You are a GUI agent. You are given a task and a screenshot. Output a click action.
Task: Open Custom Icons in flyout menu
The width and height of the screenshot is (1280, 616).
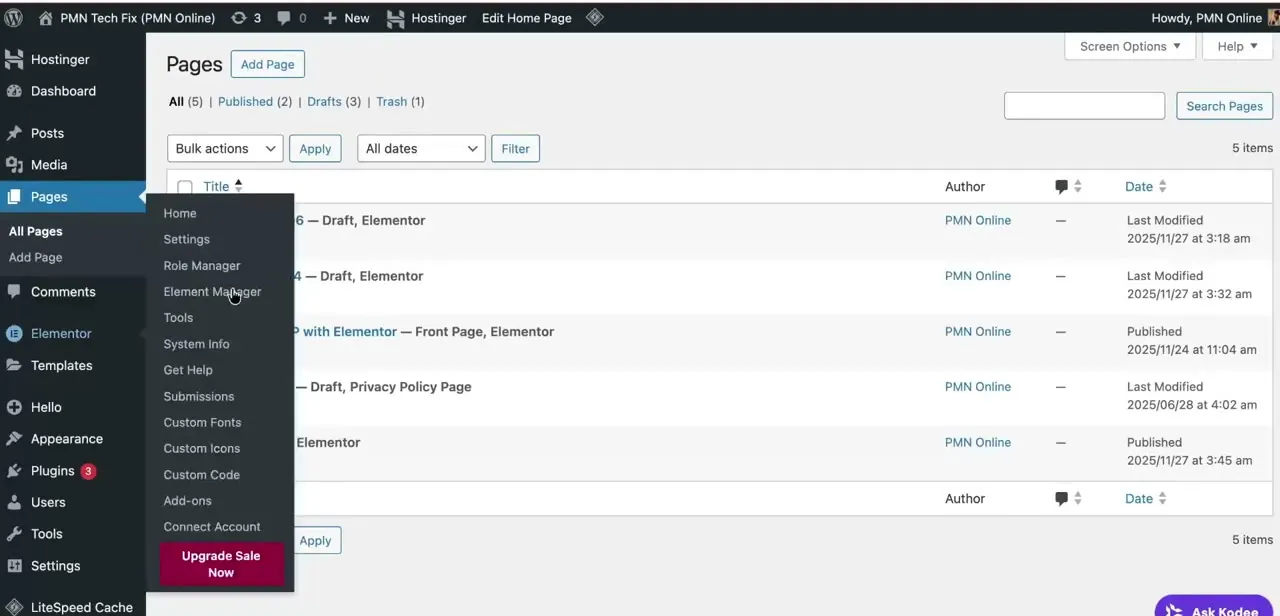[201, 448]
